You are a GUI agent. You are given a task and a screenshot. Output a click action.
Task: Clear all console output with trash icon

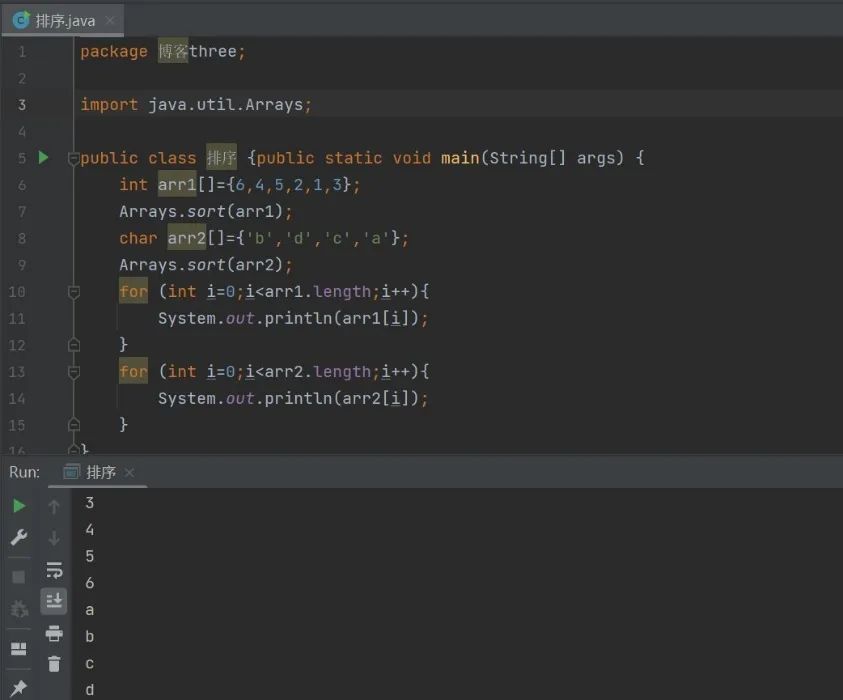pos(54,664)
